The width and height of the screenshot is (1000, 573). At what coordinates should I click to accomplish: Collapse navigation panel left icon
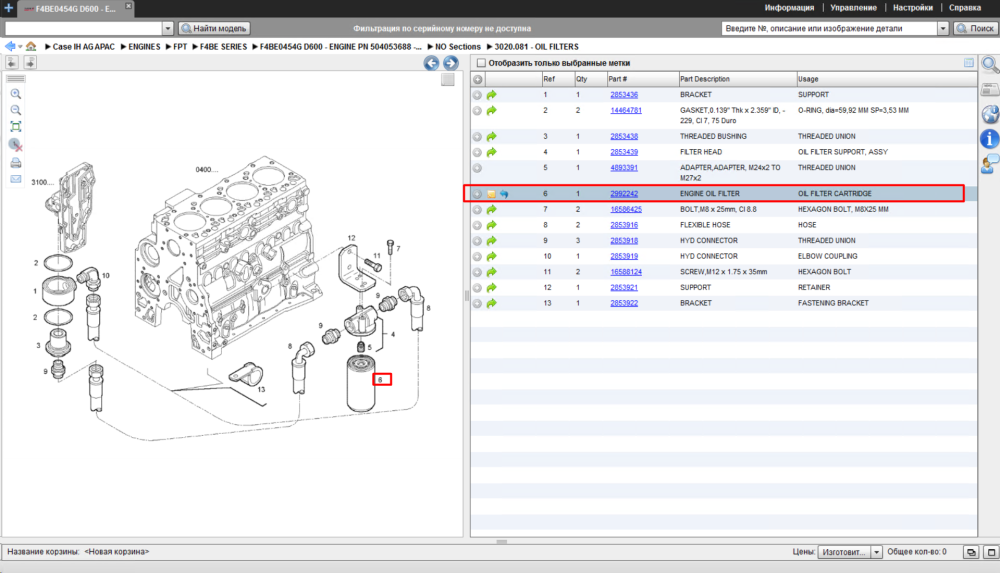[11, 62]
